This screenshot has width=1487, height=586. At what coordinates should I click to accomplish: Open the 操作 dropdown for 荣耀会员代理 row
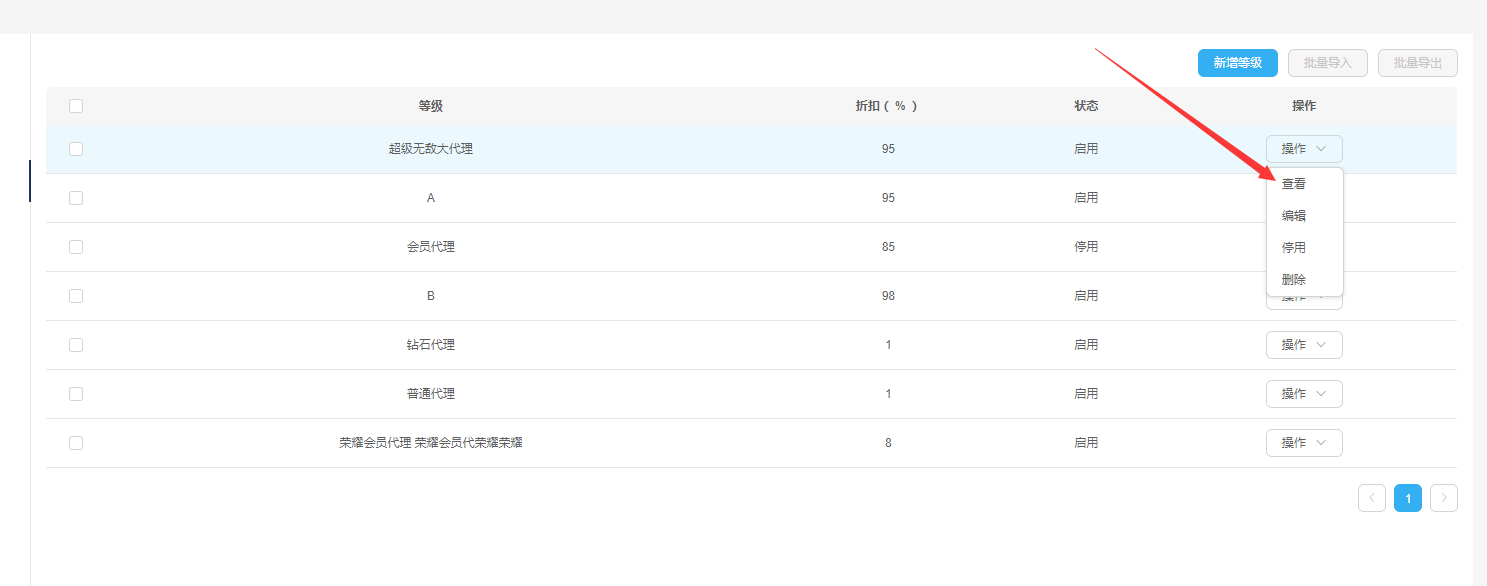click(1303, 443)
